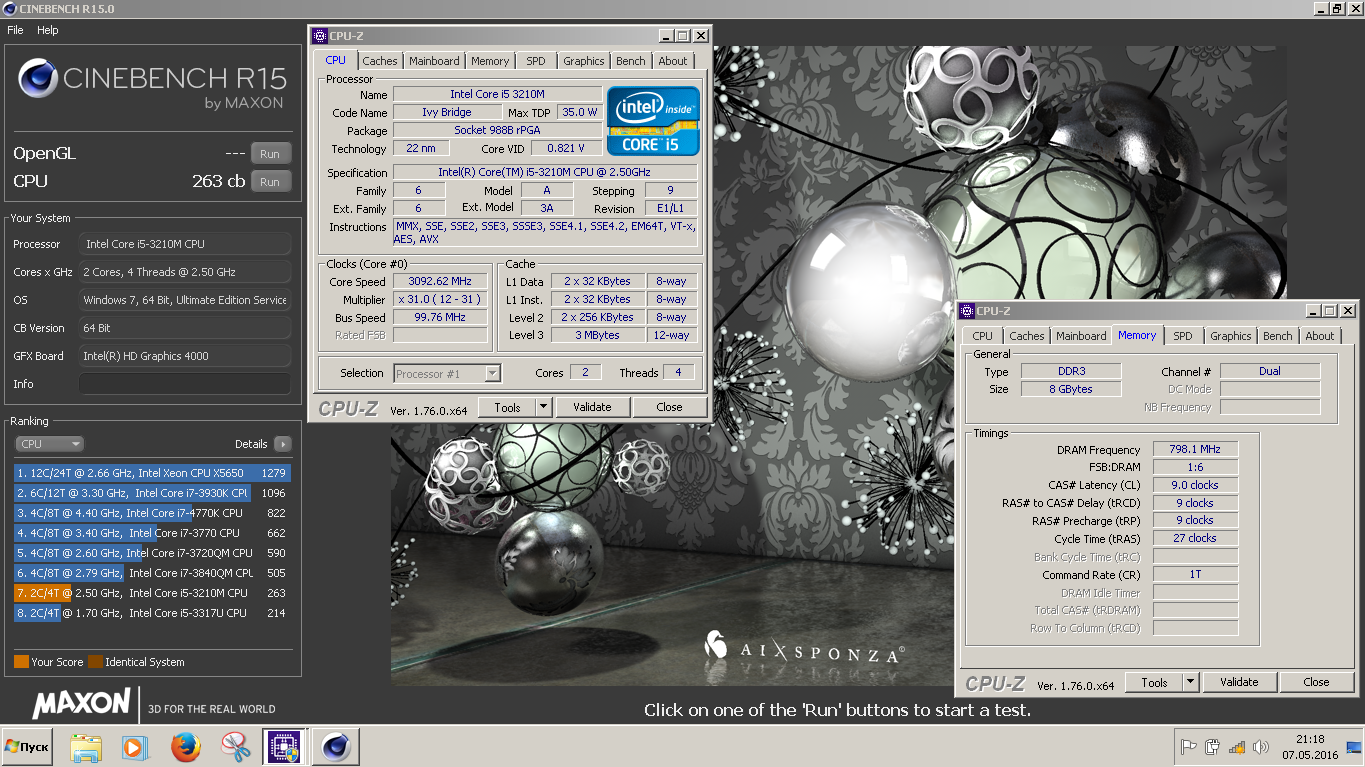Viewport: 1365px width, 767px height.
Task: Switch to CPU-Z via its taskbar icon
Action: click(x=283, y=747)
